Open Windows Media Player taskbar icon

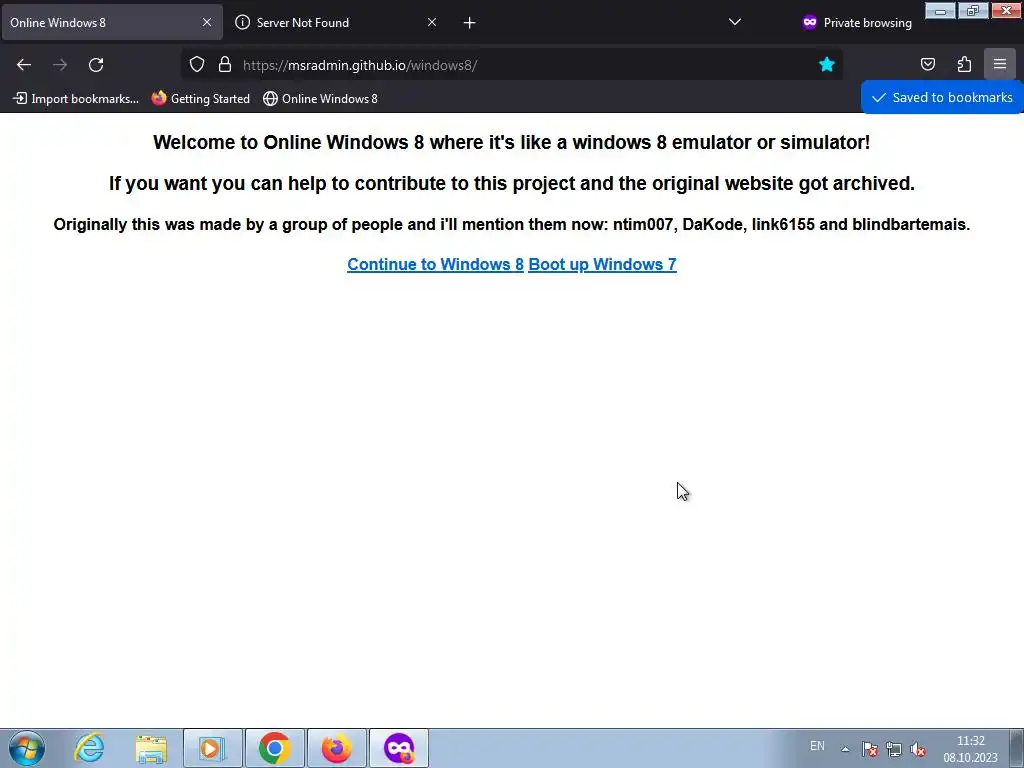[x=213, y=748]
